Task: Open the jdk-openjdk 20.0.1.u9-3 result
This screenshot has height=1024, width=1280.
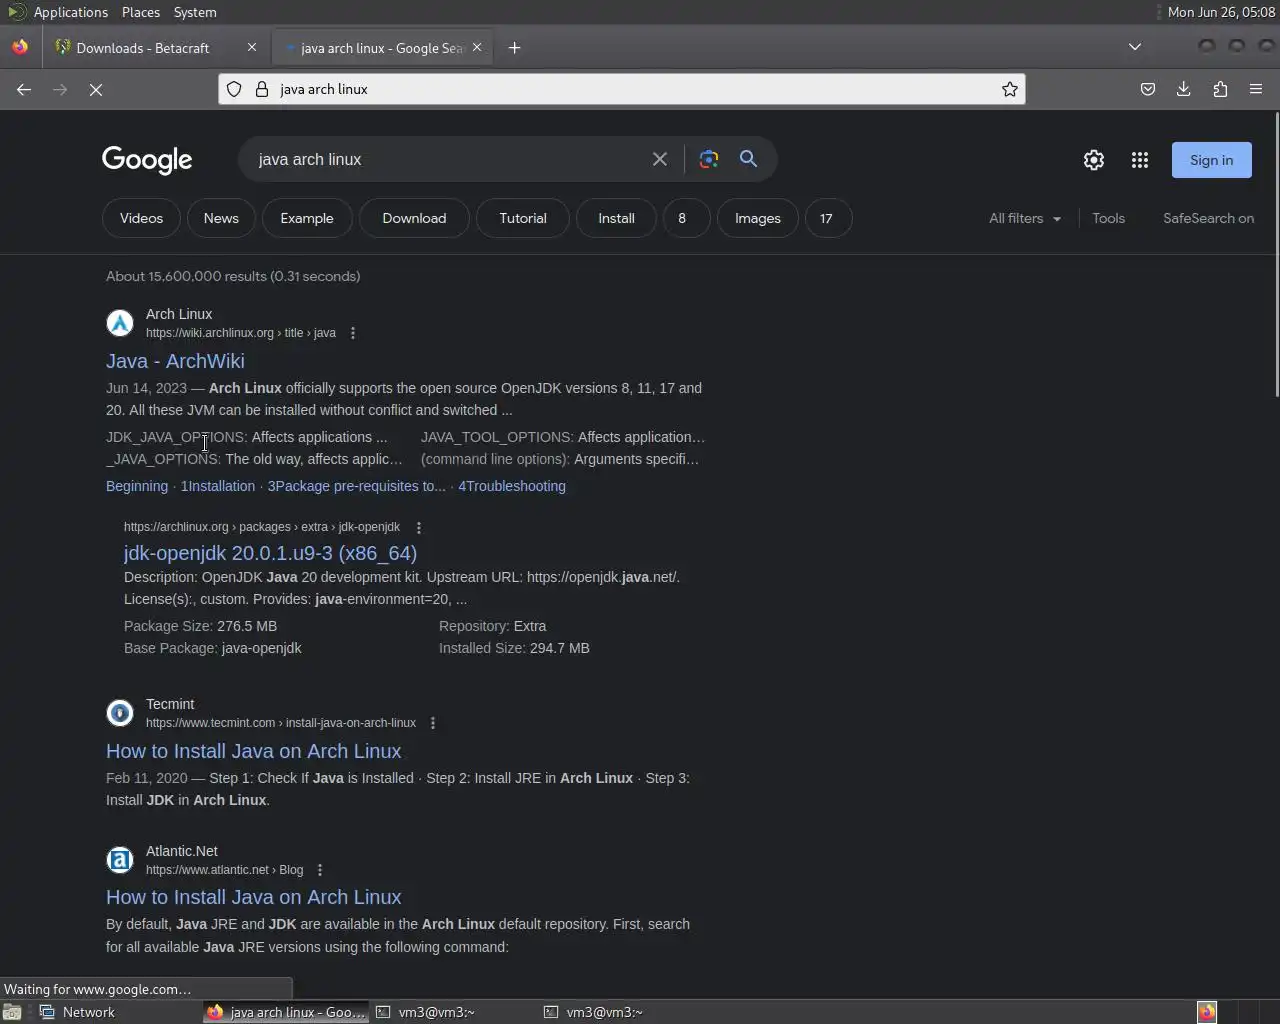Action: [x=270, y=553]
